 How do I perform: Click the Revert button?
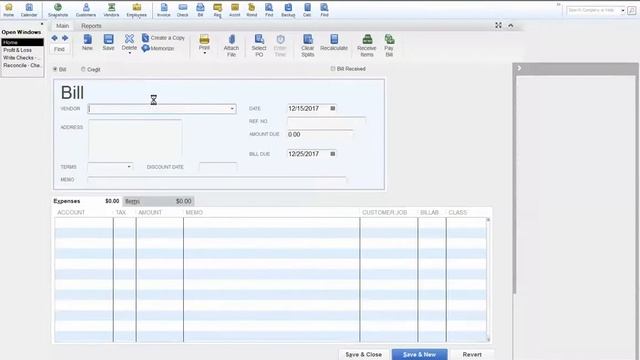tap(472, 354)
